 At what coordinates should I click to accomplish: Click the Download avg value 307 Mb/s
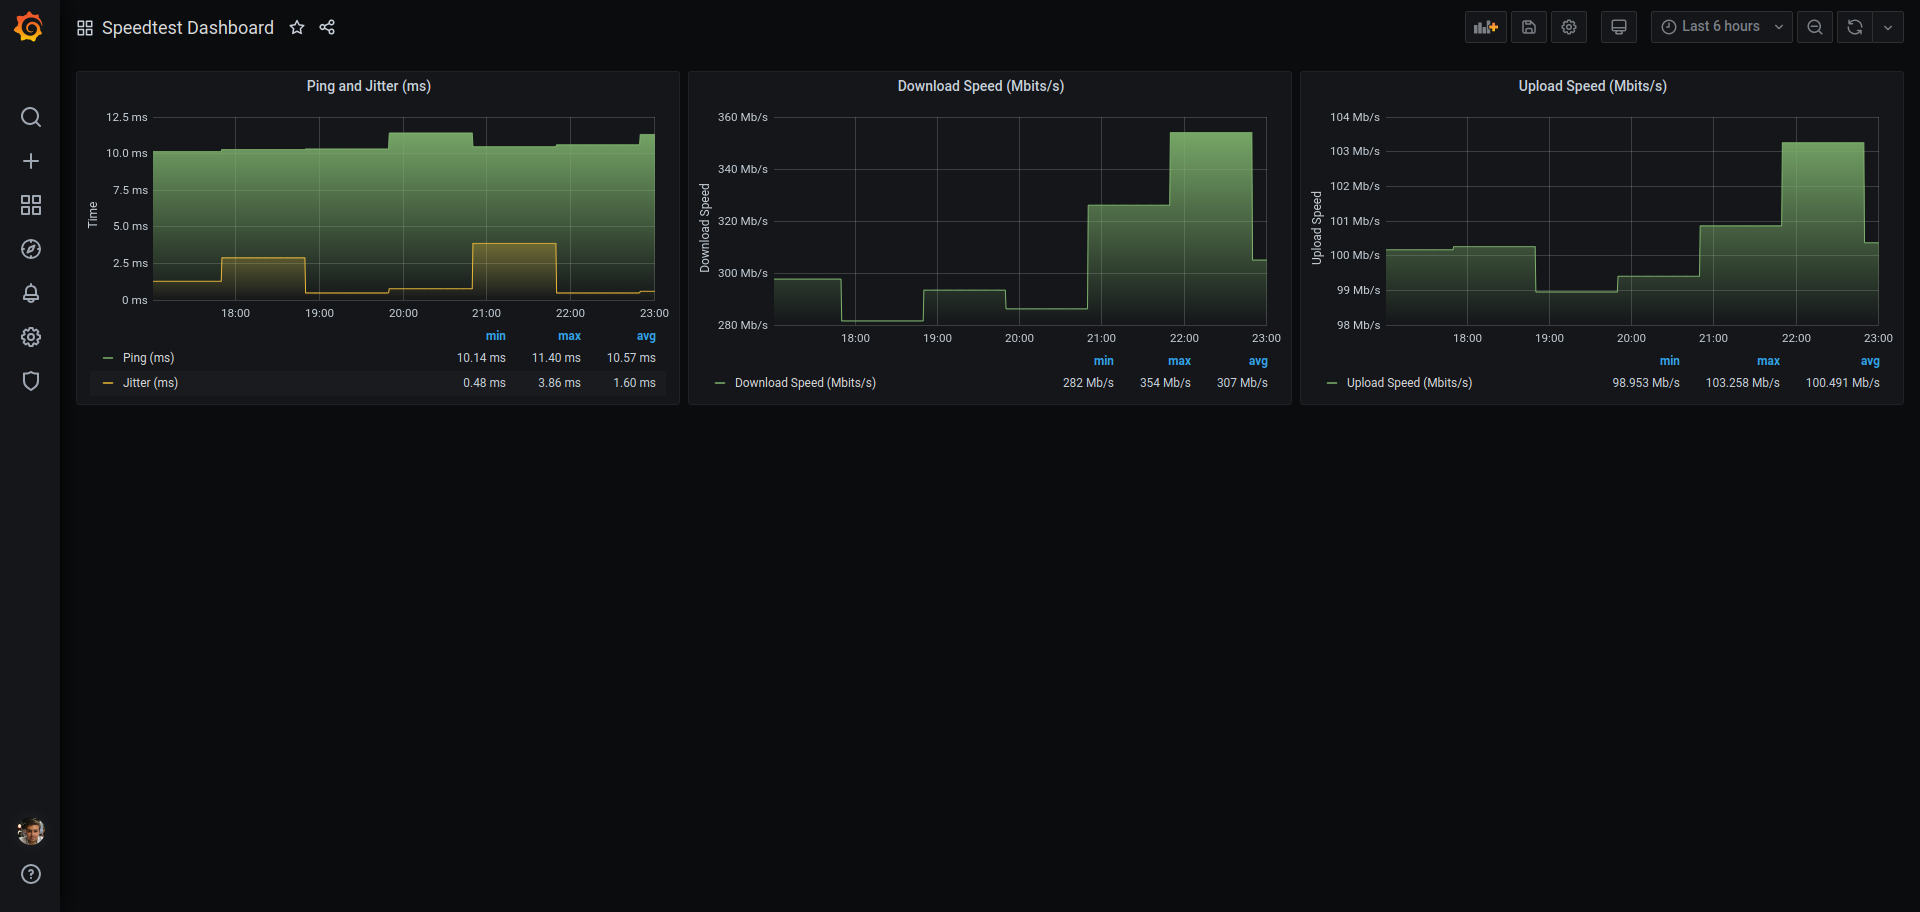click(x=1242, y=383)
